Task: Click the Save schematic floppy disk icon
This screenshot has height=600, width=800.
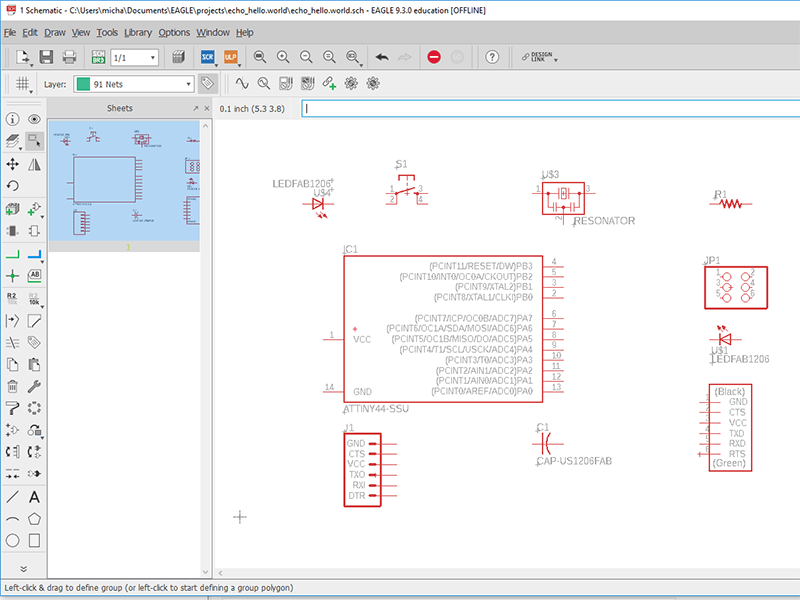Action: click(x=46, y=57)
